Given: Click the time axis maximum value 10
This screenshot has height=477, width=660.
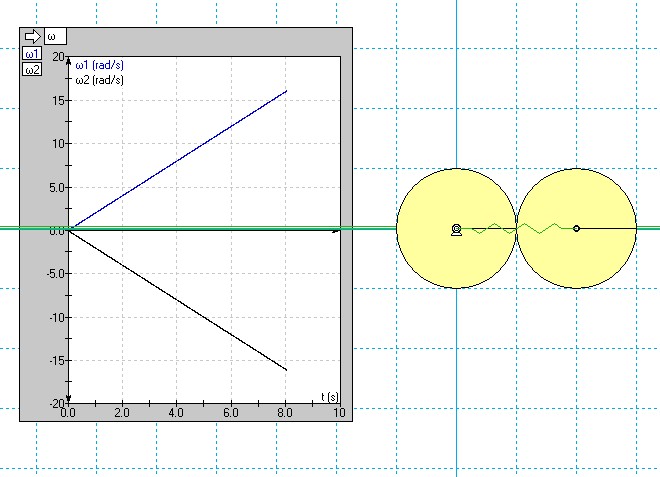Looking at the screenshot, I should pos(340,413).
